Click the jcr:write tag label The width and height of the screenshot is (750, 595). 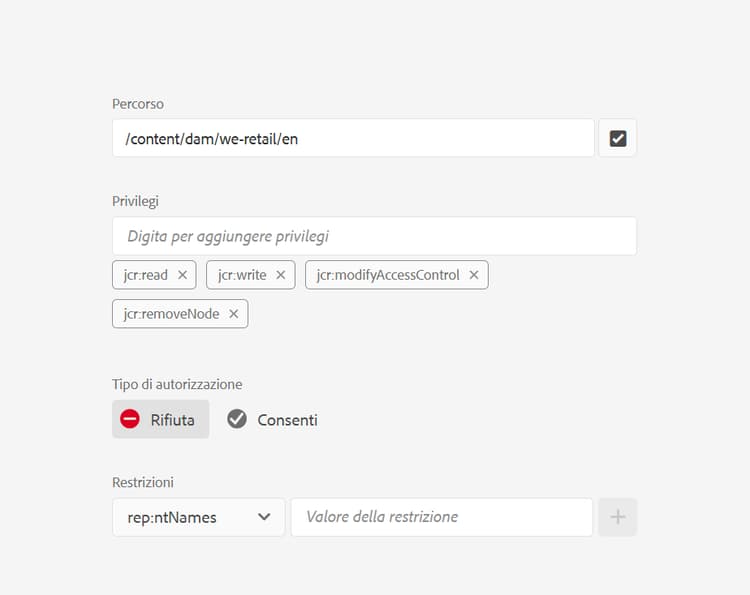tap(242, 275)
